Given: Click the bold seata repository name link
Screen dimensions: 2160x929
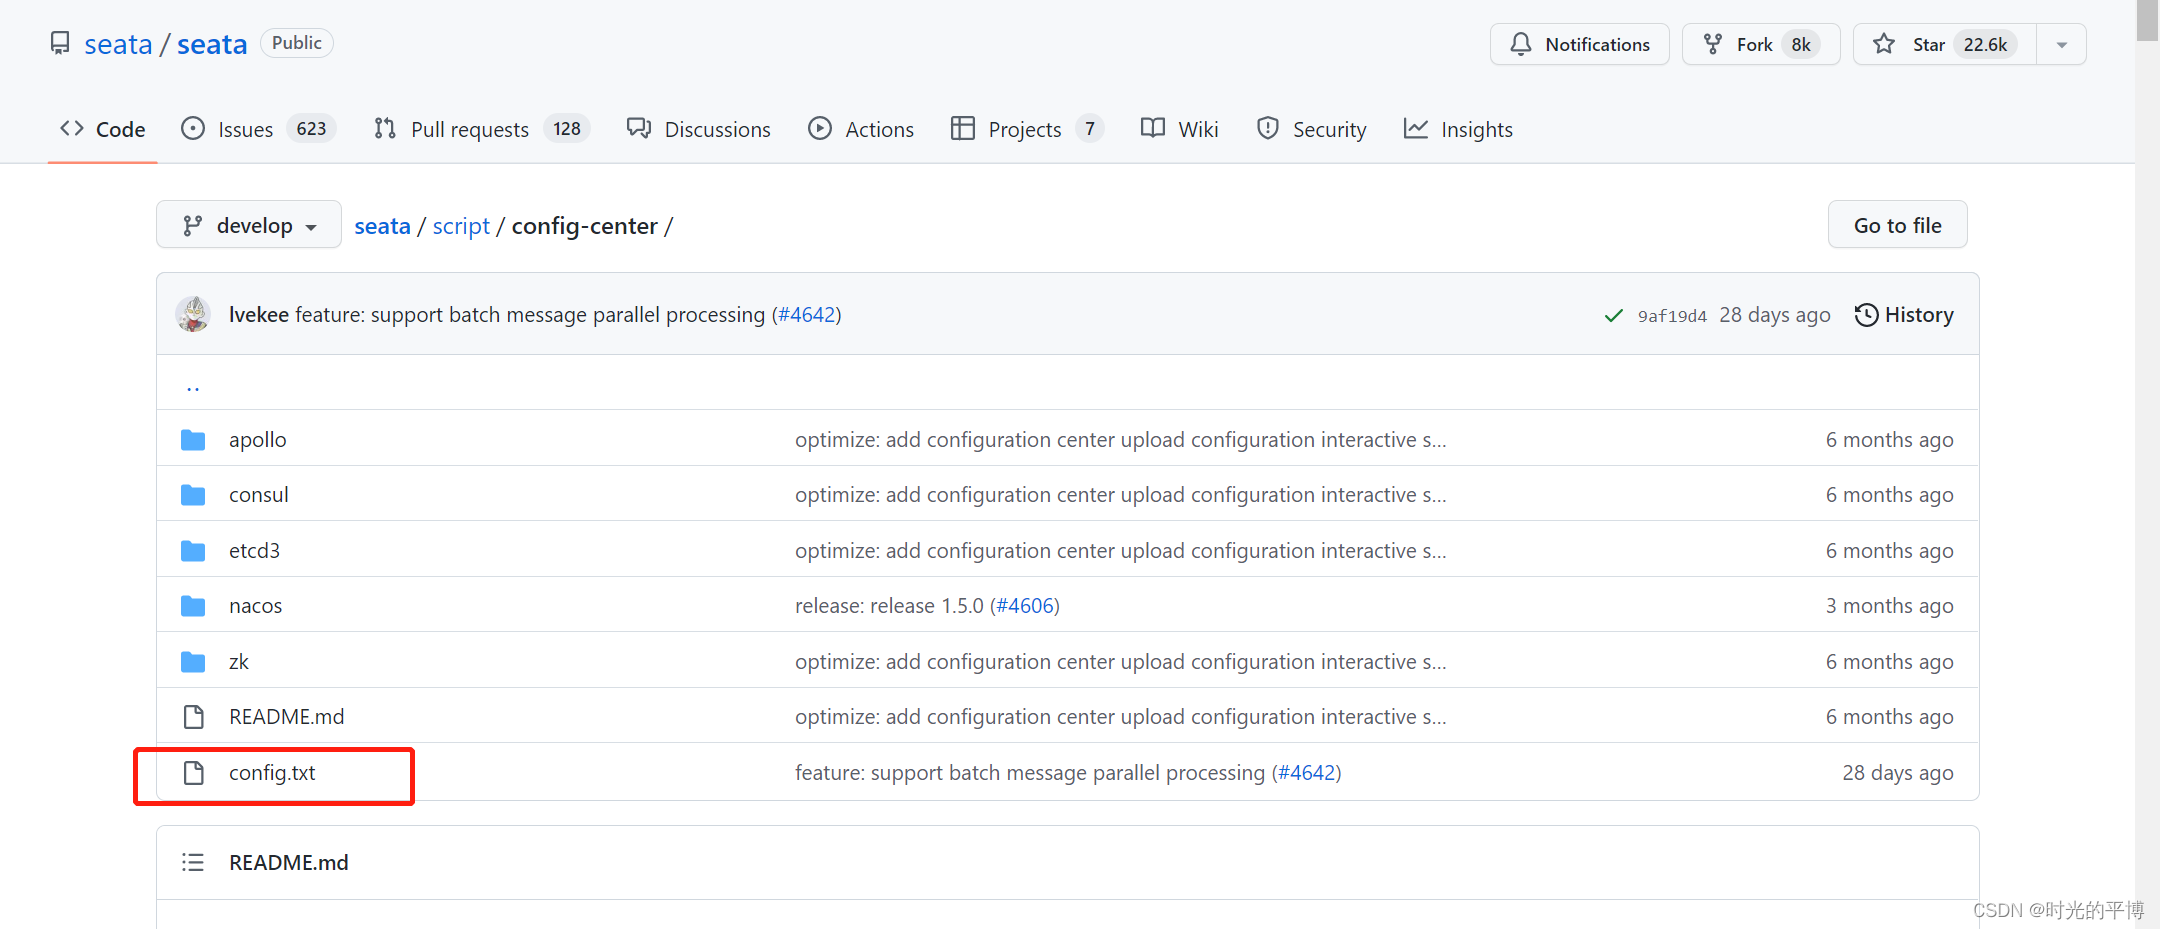Looking at the screenshot, I should [x=212, y=44].
